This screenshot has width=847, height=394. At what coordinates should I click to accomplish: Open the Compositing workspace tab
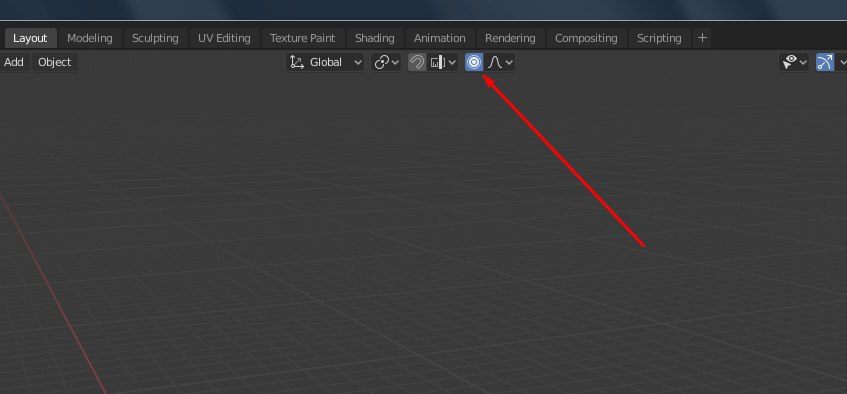tap(586, 38)
